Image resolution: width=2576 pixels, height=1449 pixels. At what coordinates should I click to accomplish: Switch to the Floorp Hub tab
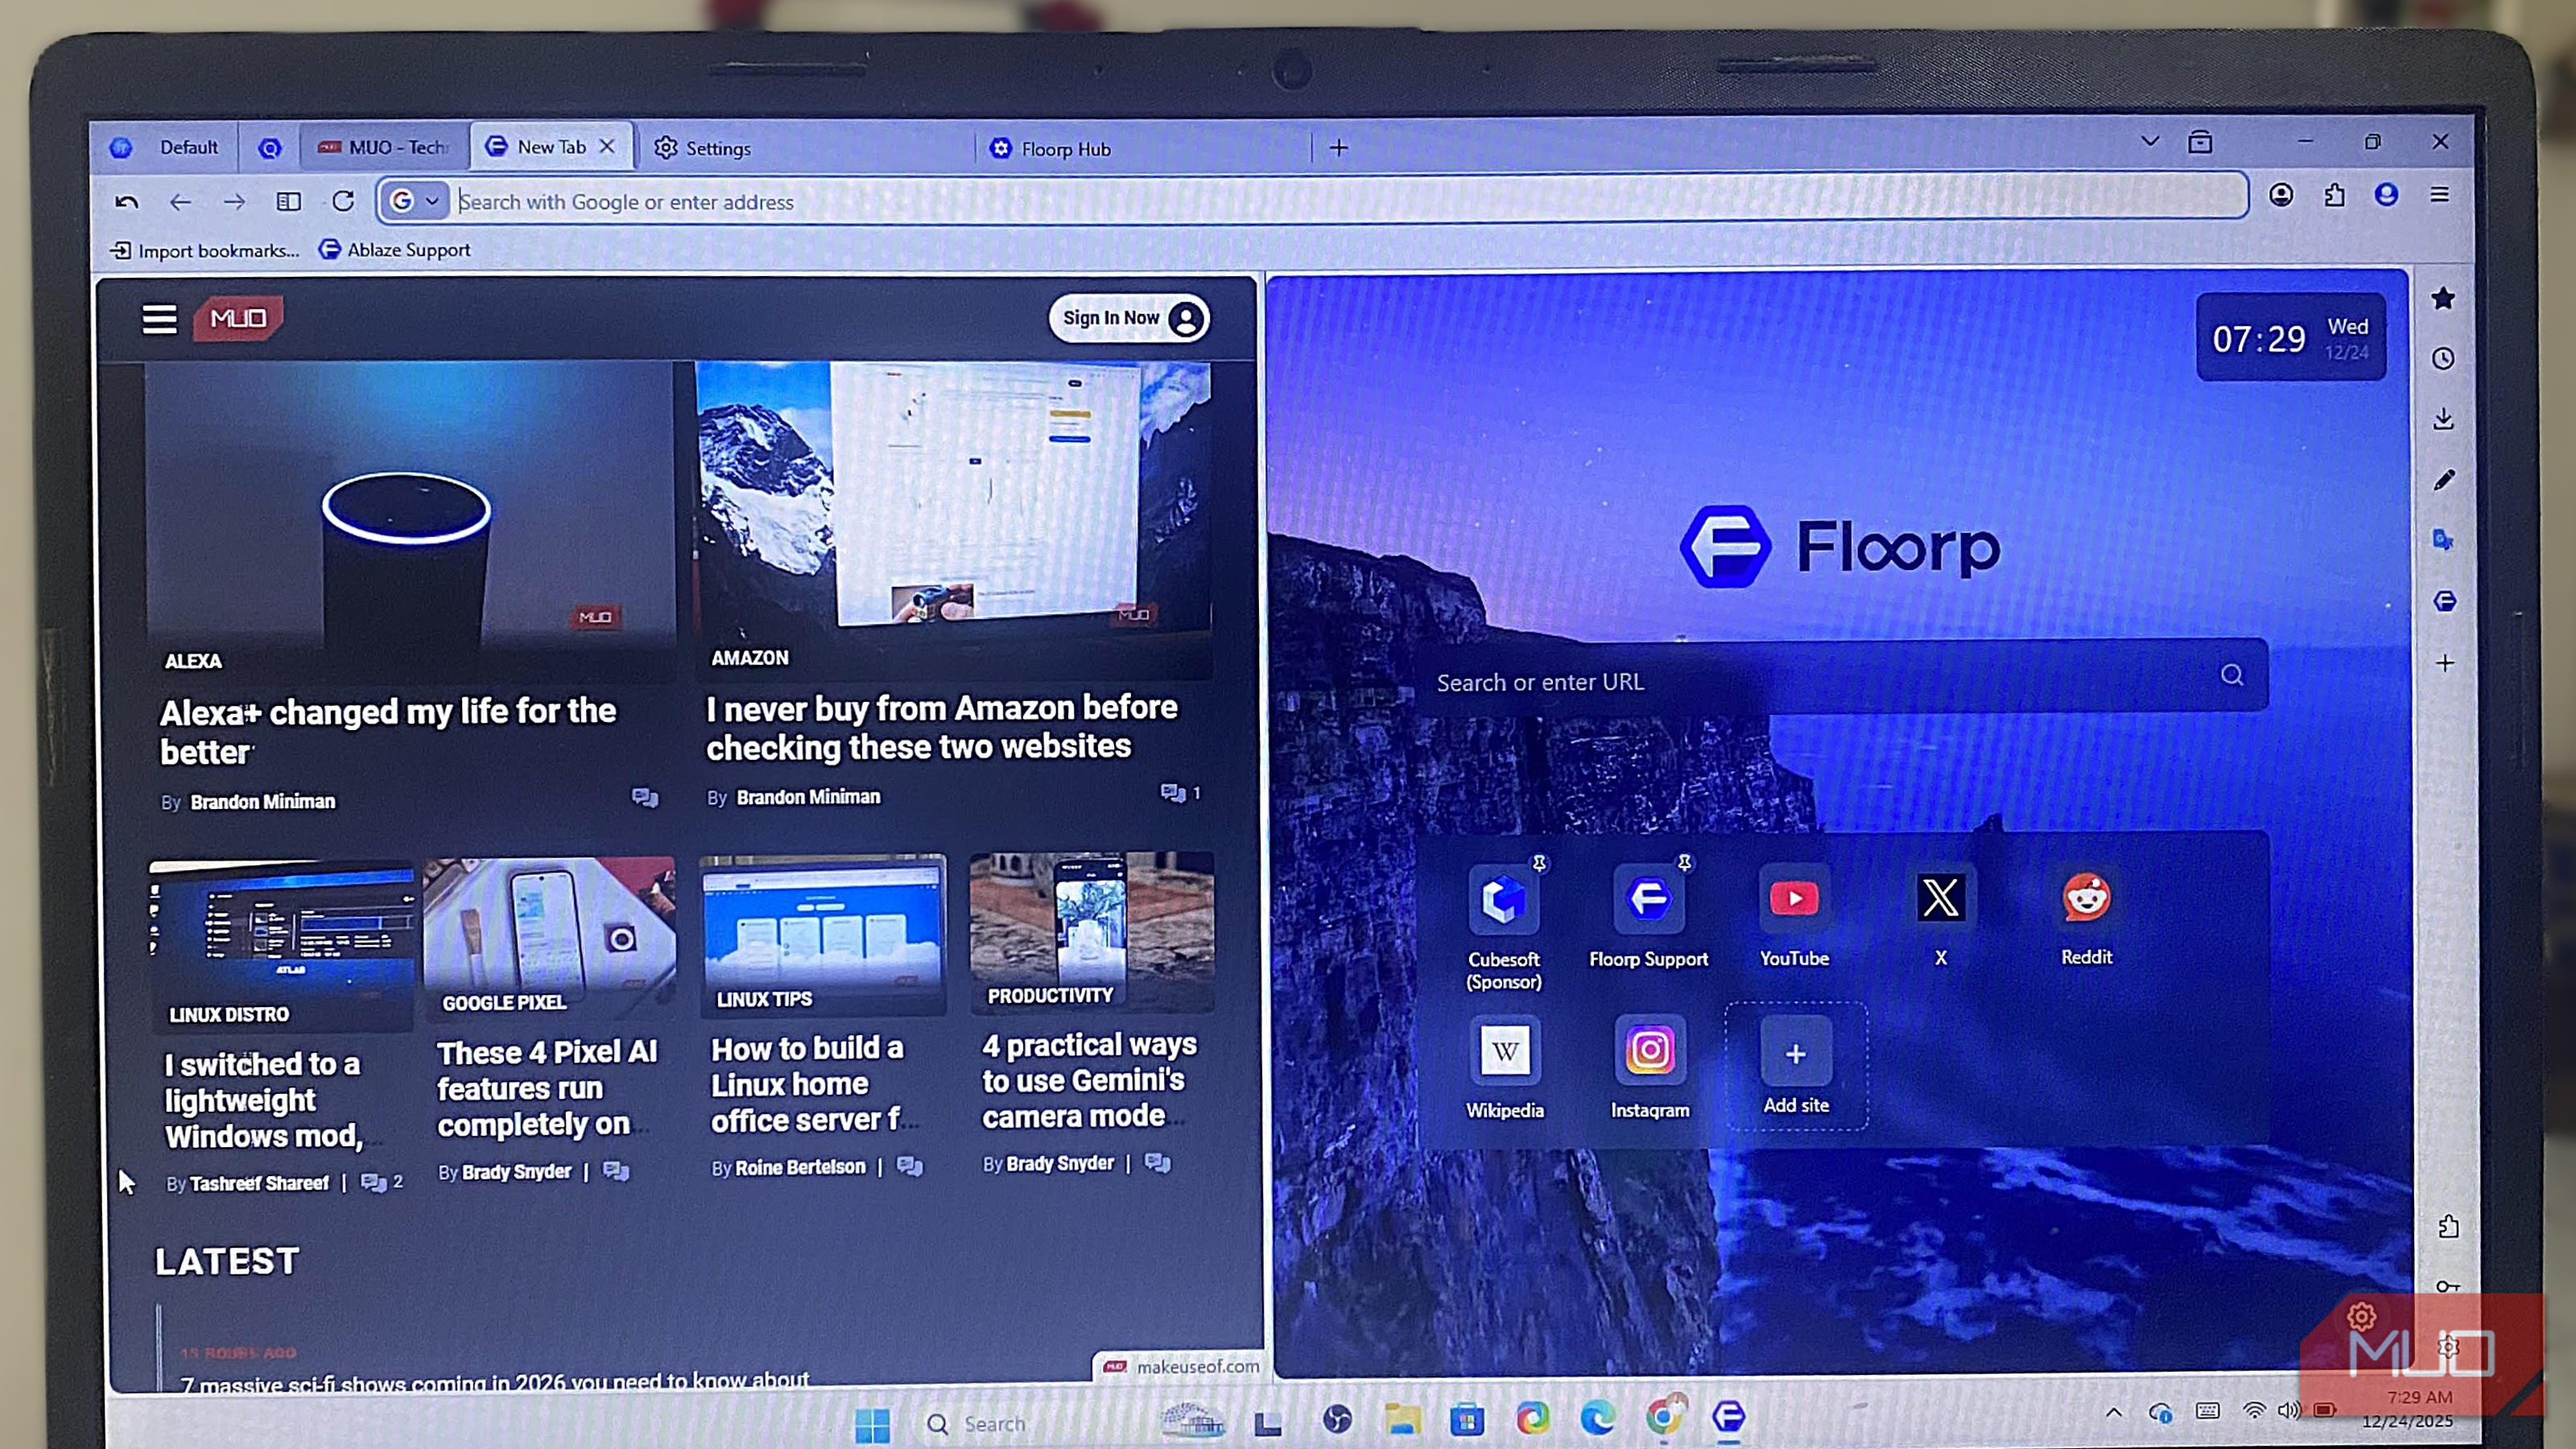[x=1063, y=148]
